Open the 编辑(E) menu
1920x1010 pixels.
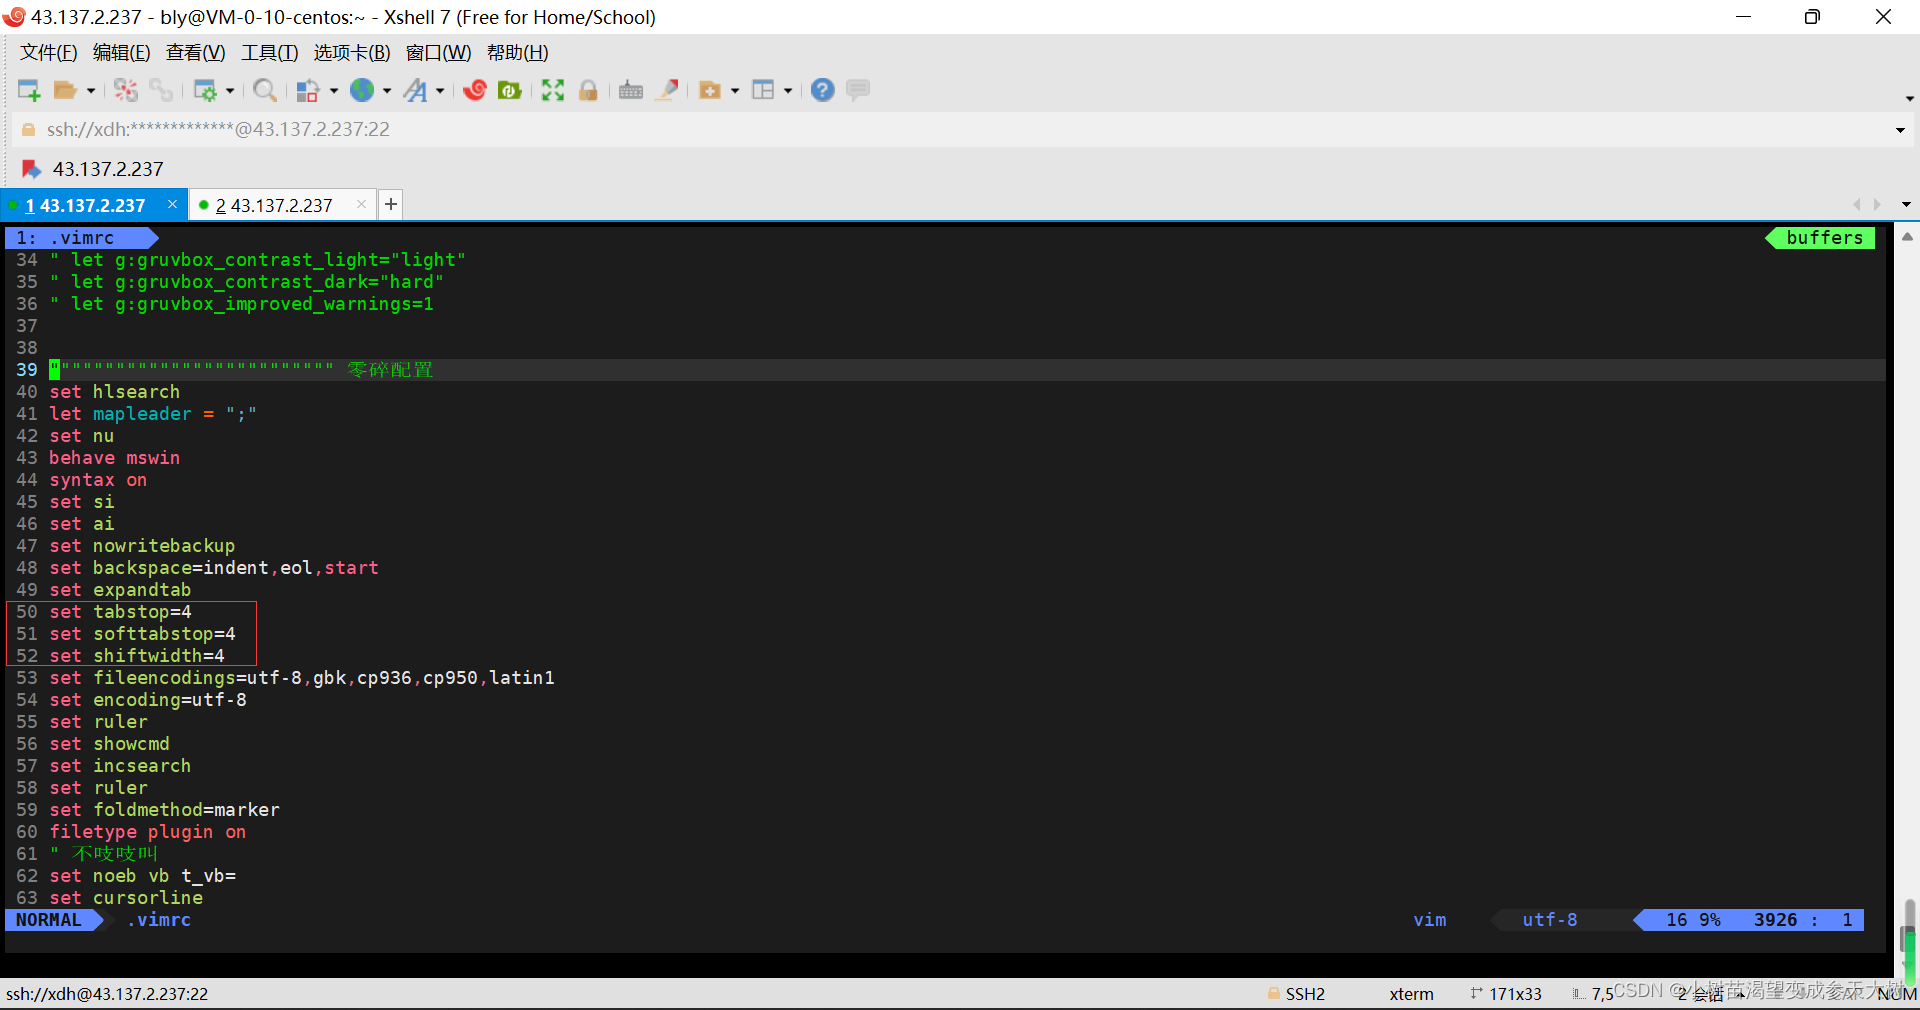point(121,53)
